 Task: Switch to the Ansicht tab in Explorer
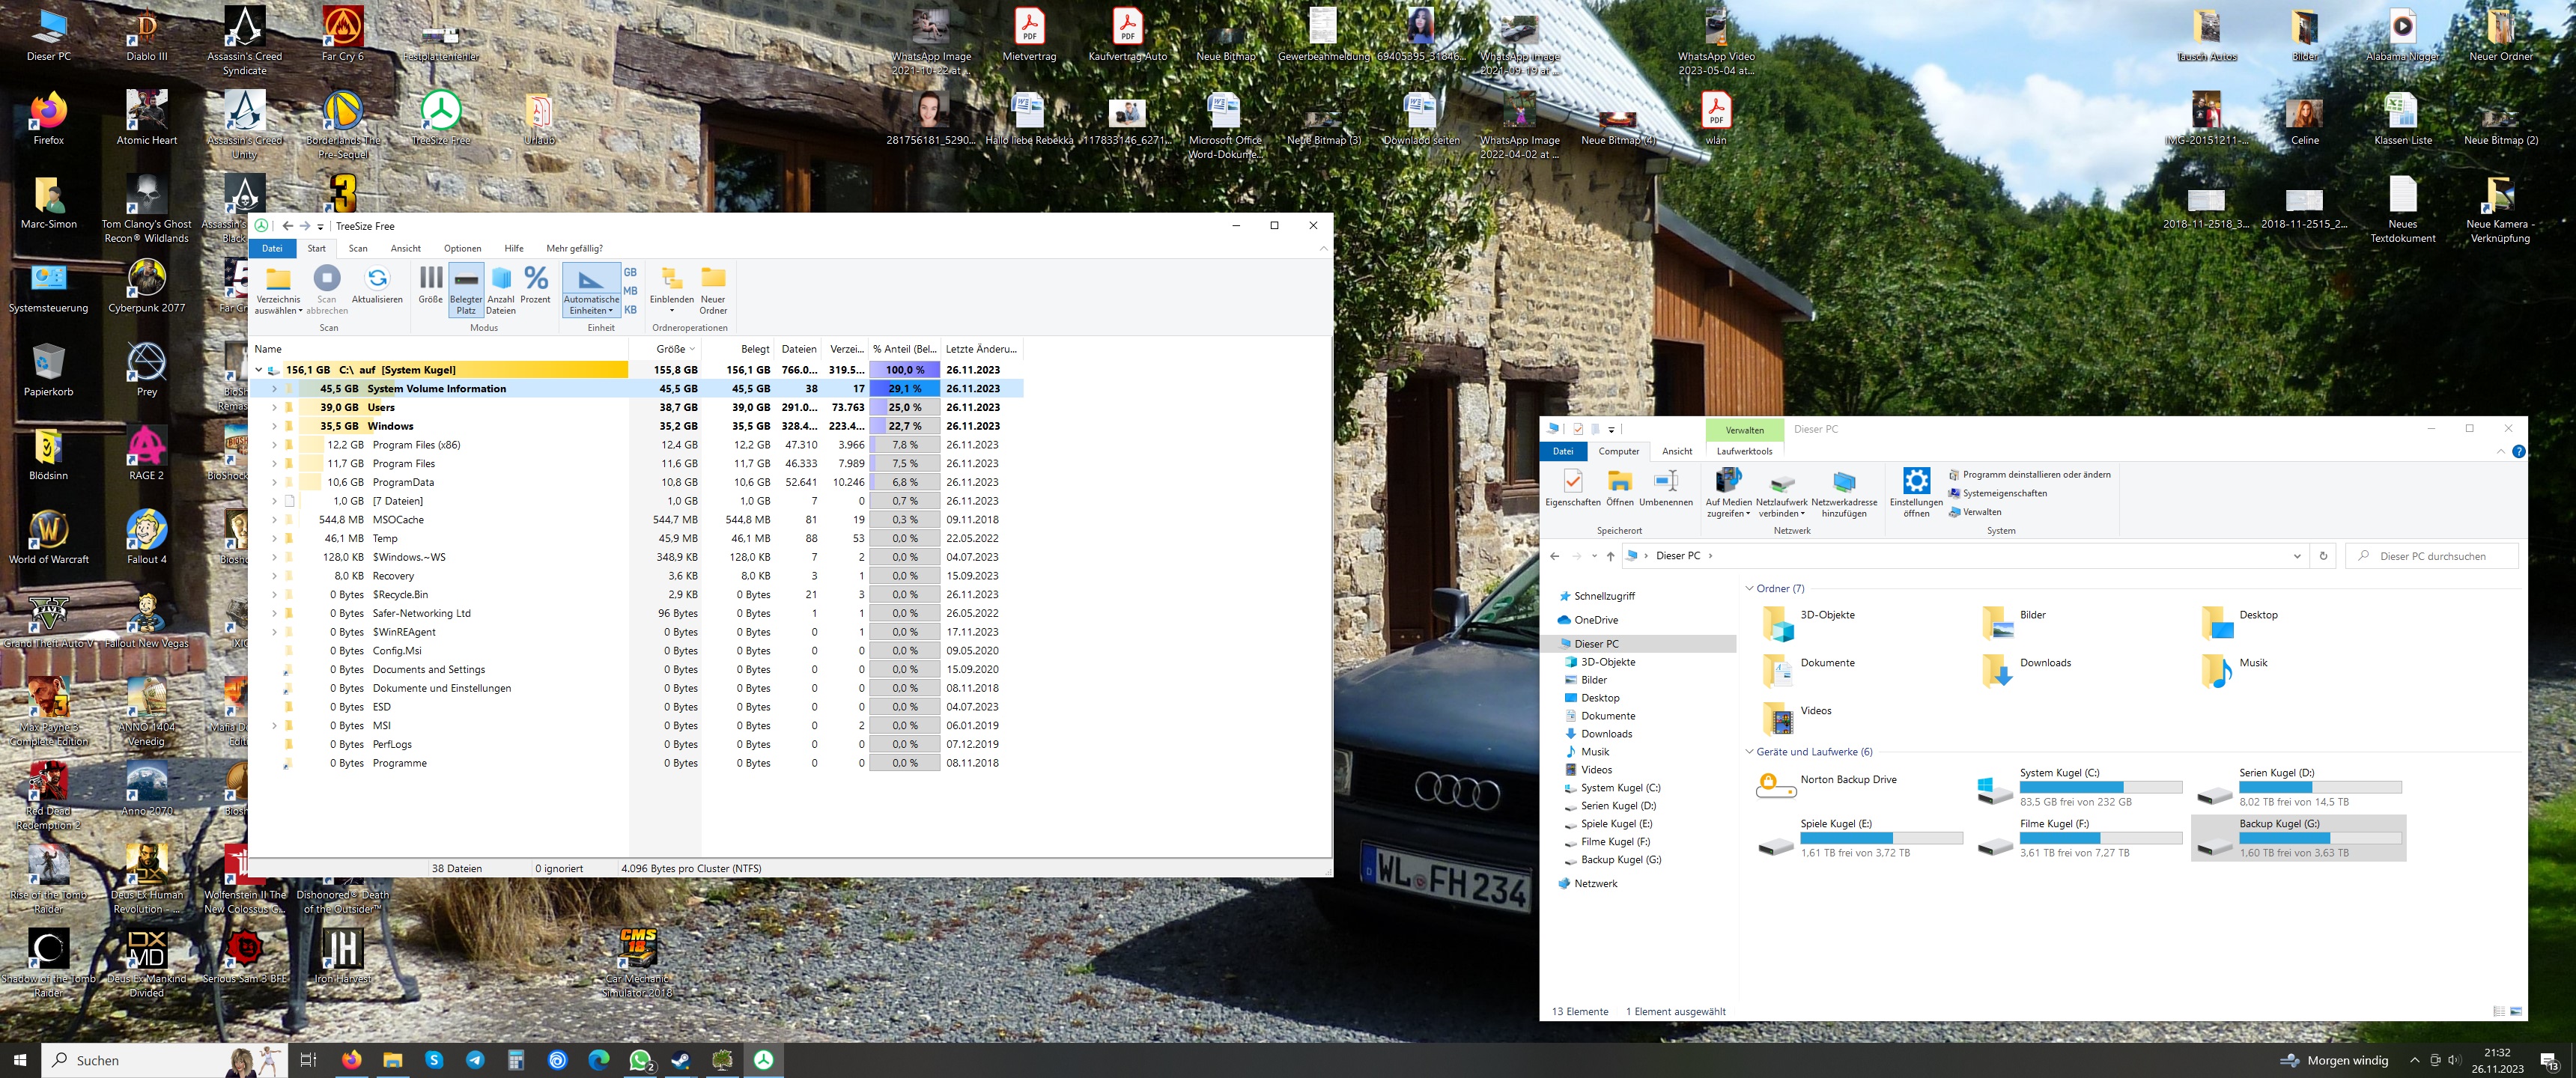click(x=1677, y=451)
